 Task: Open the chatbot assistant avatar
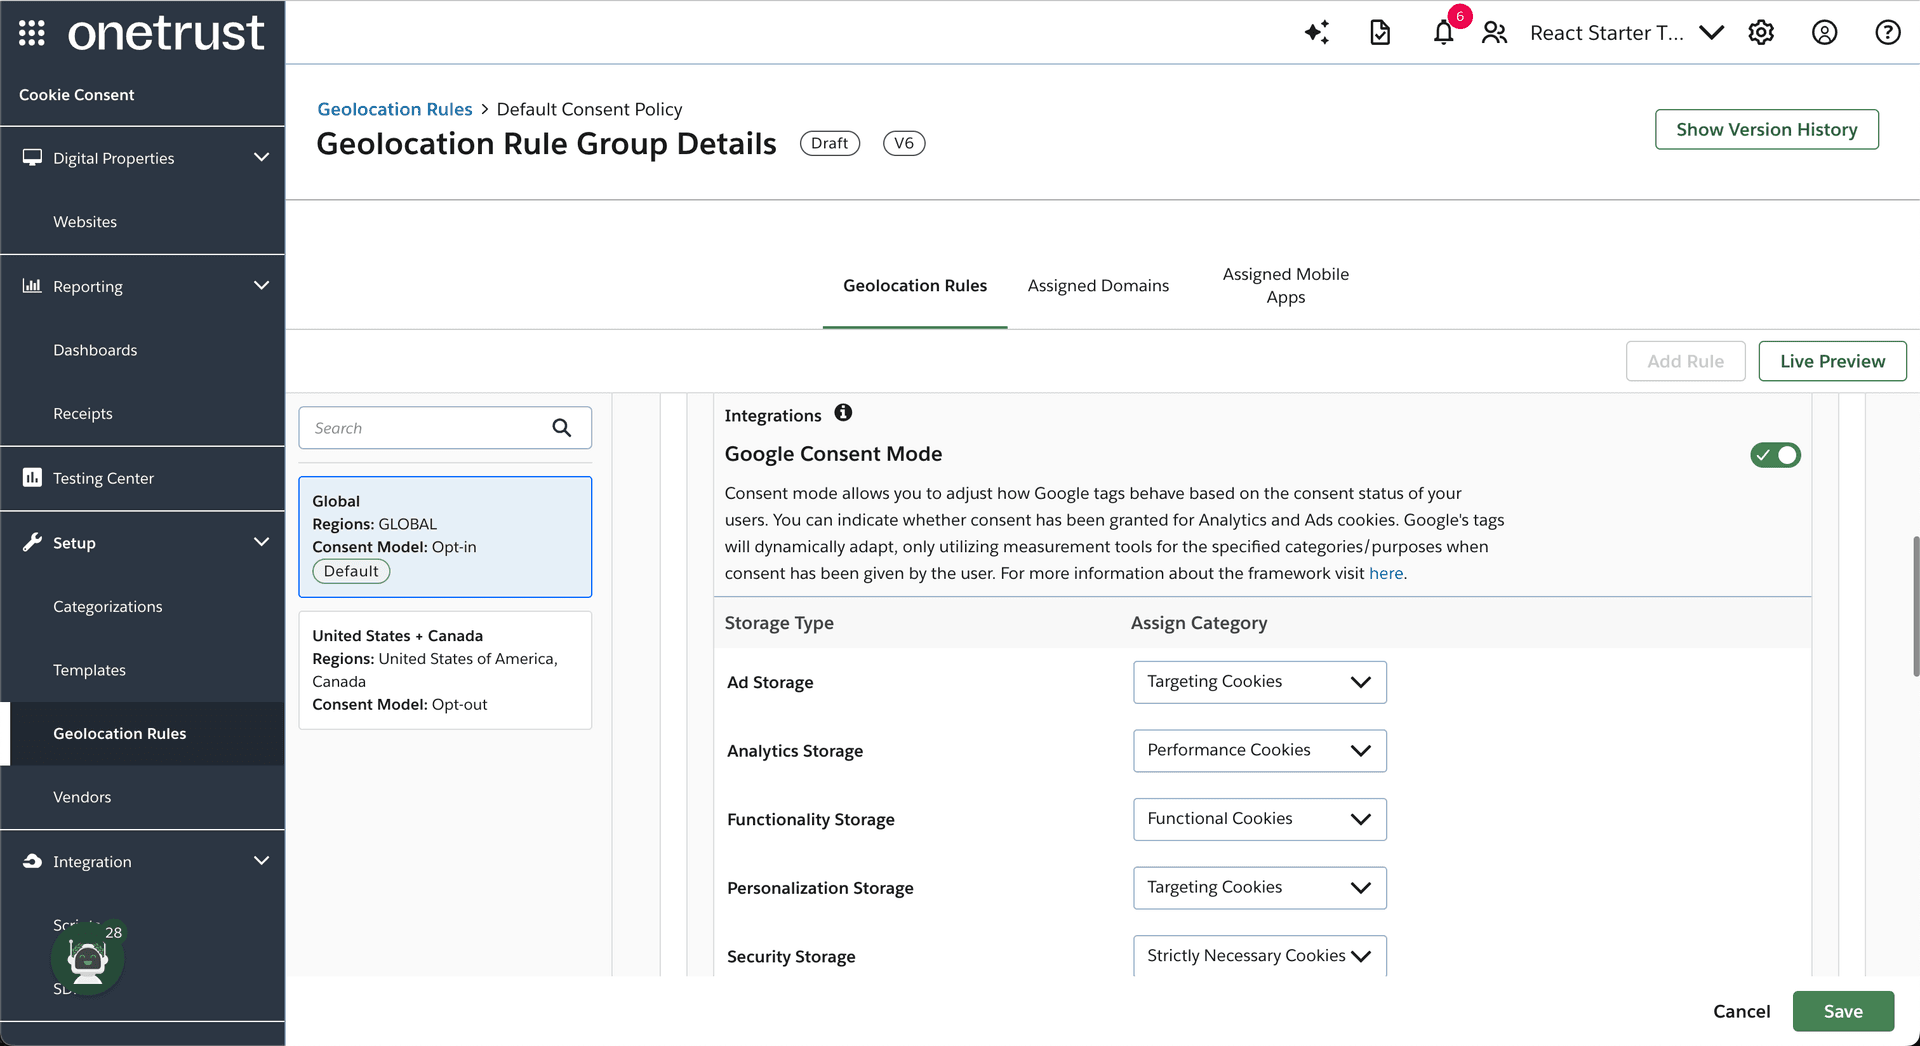coord(88,959)
